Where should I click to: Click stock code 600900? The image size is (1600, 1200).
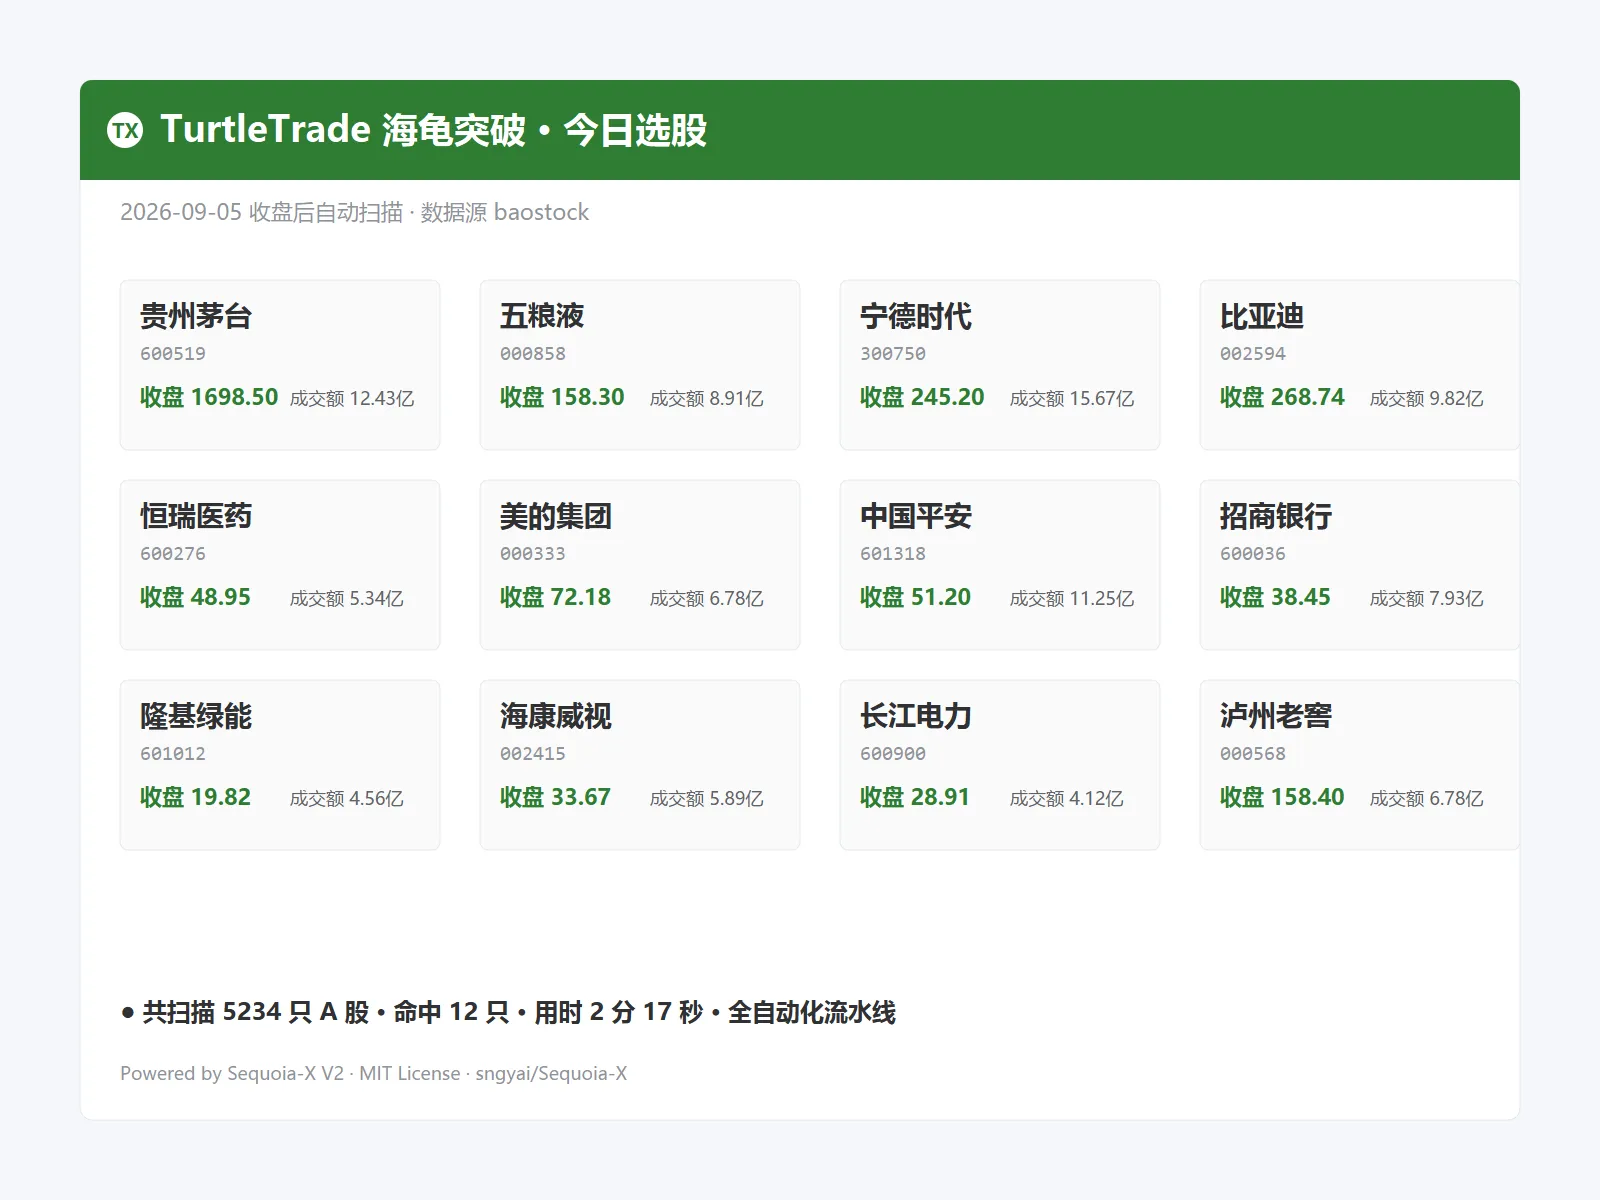click(893, 754)
